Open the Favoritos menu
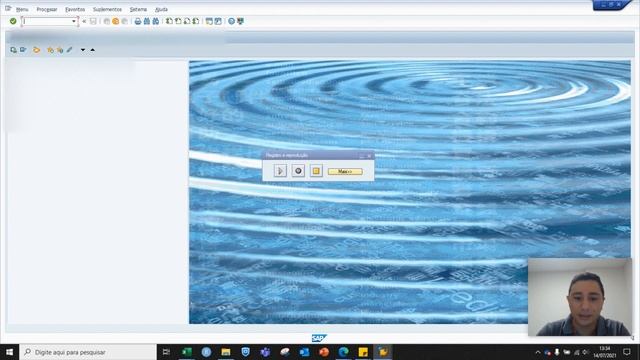The image size is (640, 360). [75, 9]
